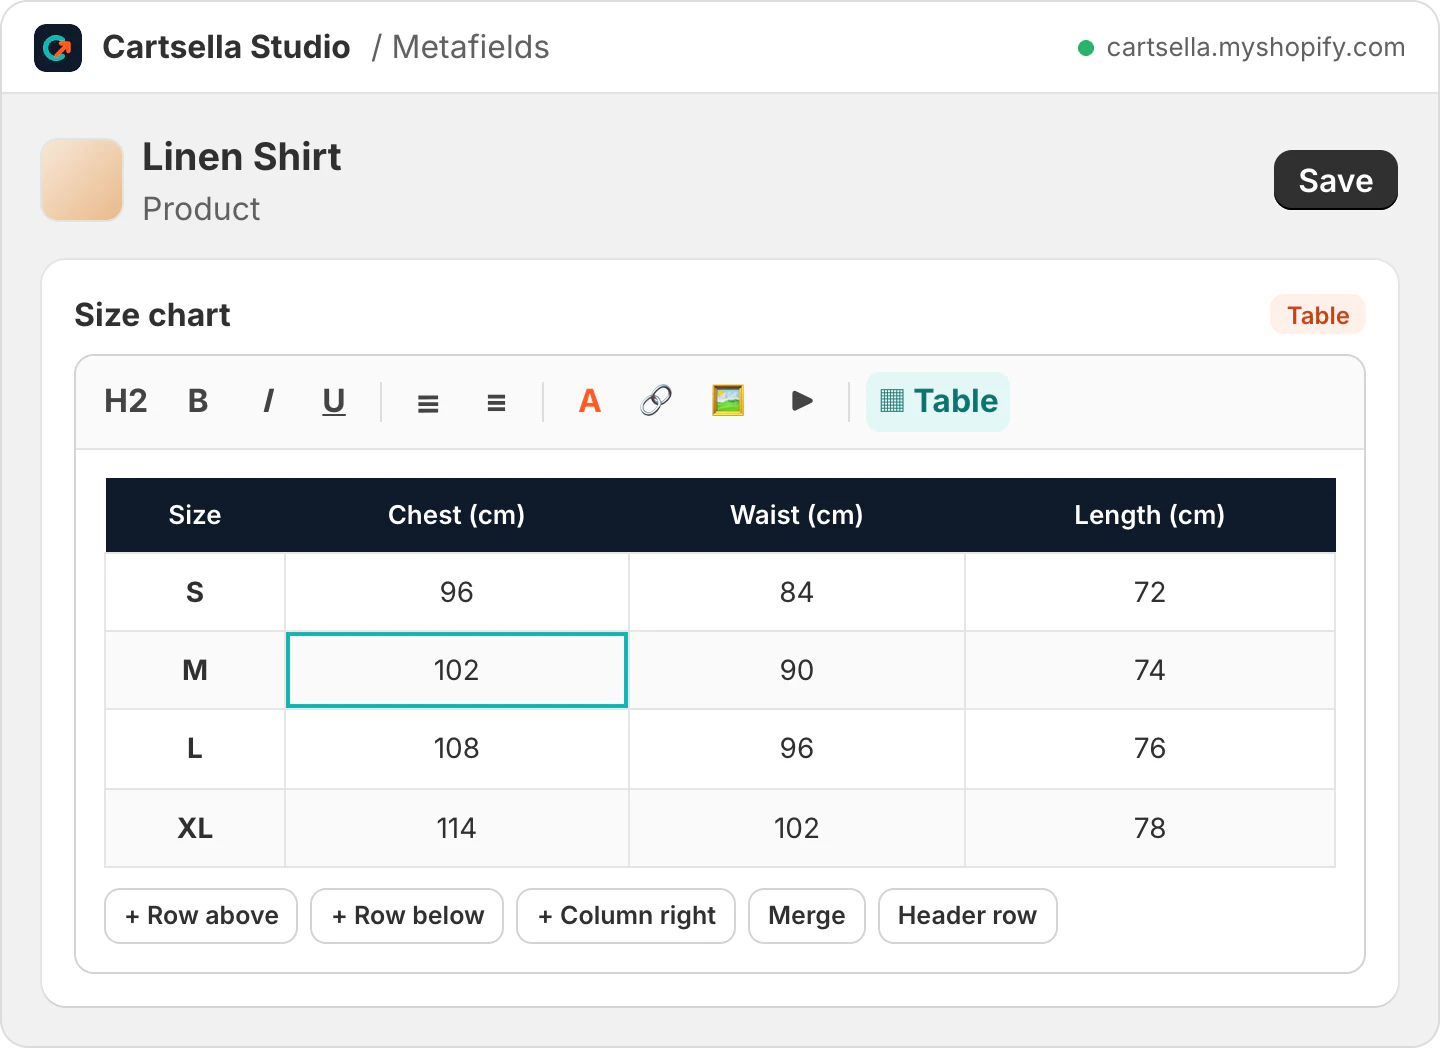Select the 'Size' header cell
Screen dimensions: 1440x1050
pyautogui.click(x=195, y=515)
